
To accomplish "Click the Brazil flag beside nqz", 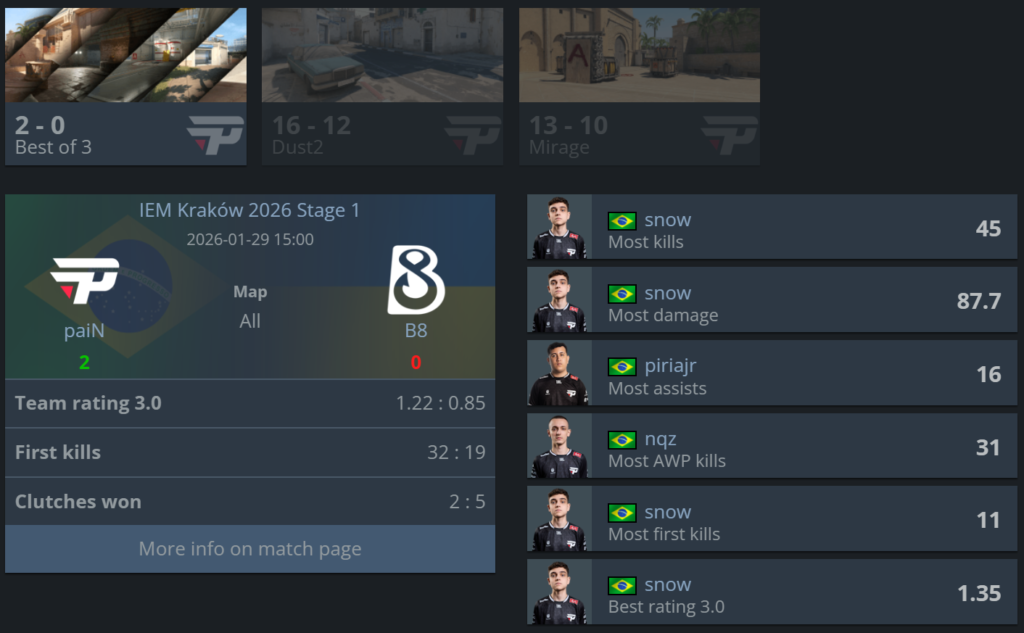I will (622, 440).
